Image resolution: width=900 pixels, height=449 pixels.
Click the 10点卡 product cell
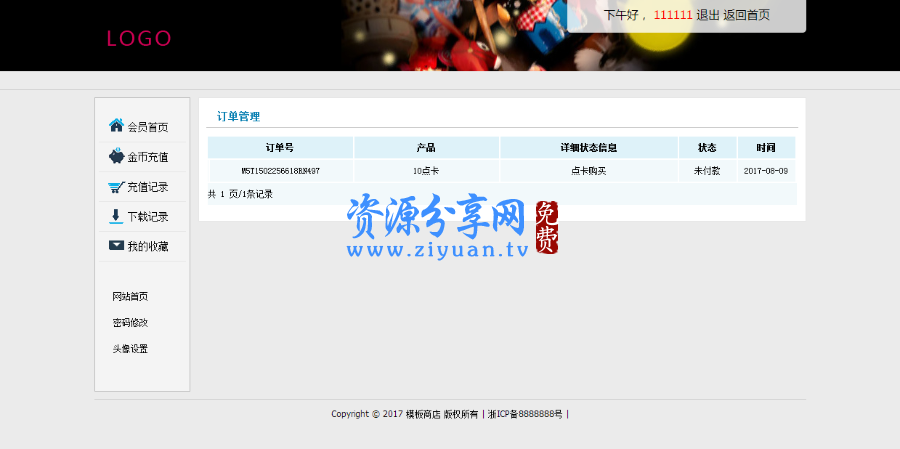click(x=426, y=171)
